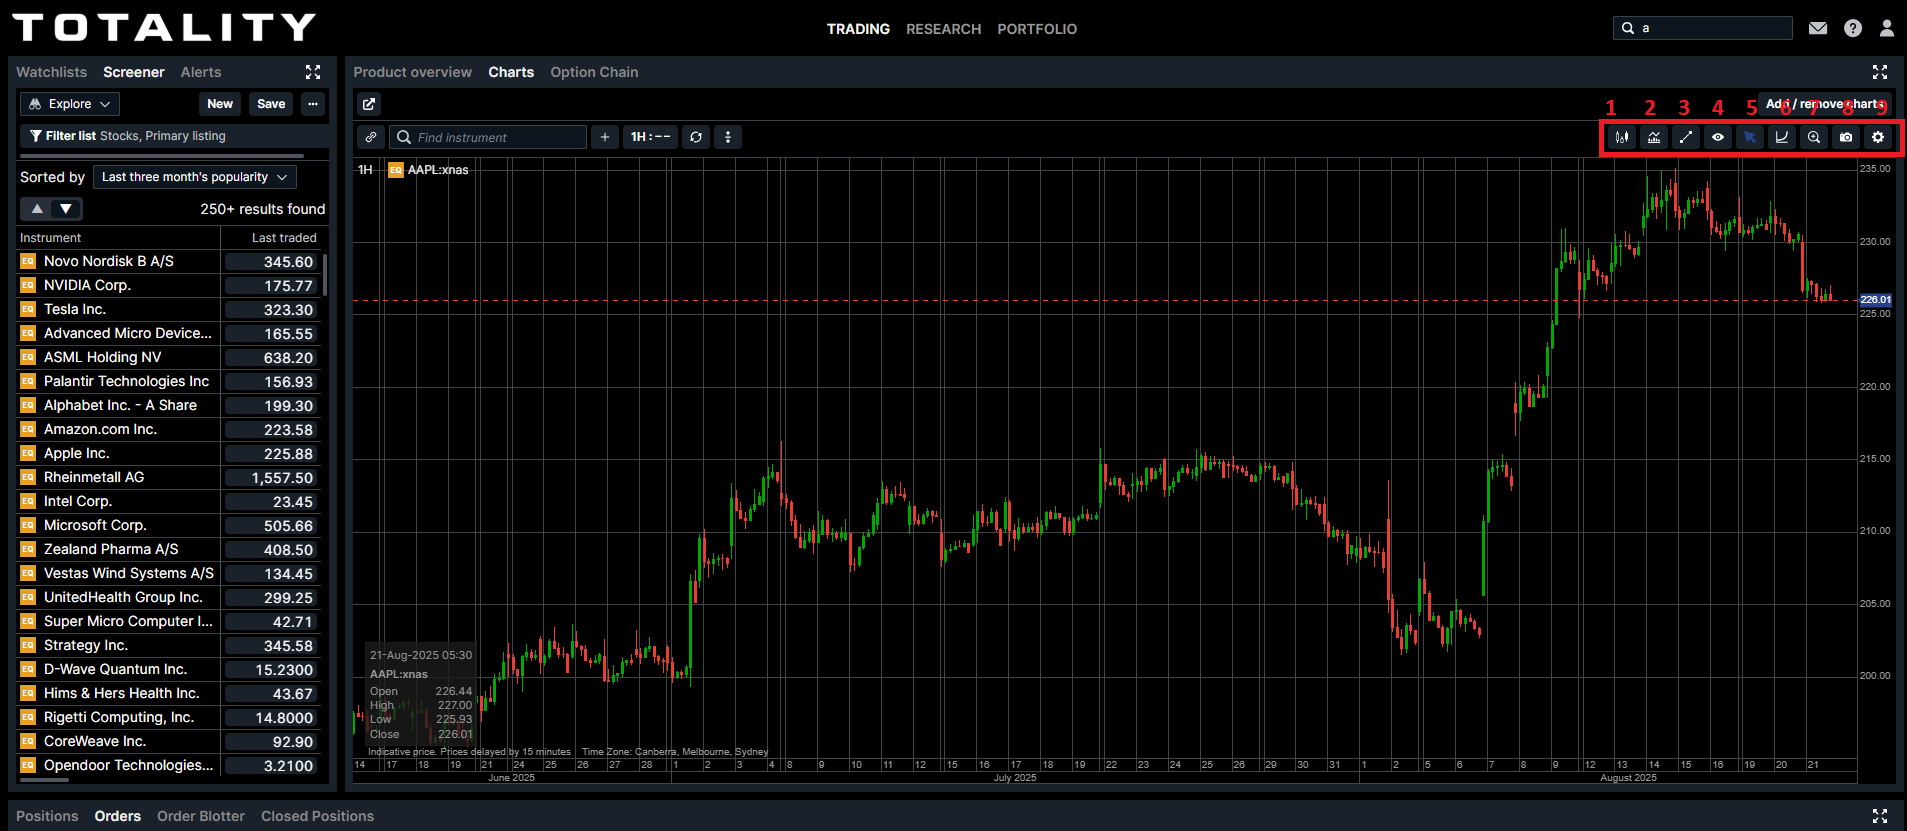Open the Alerts tab
The width and height of the screenshot is (1907, 831).
(x=201, y=72)
